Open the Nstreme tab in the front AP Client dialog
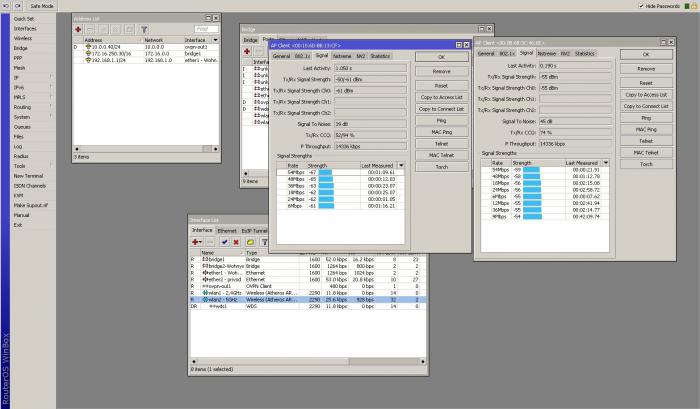The width and height of the screenshot is (700, 409). point(342,56)
